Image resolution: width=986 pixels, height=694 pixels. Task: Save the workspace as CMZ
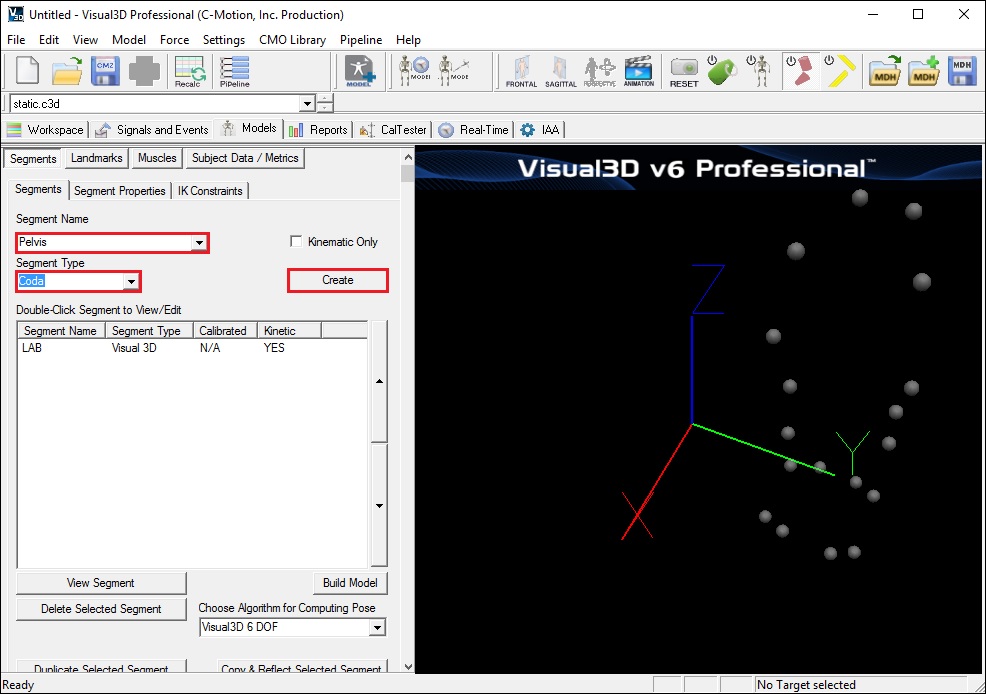click(x=105, y=70)
